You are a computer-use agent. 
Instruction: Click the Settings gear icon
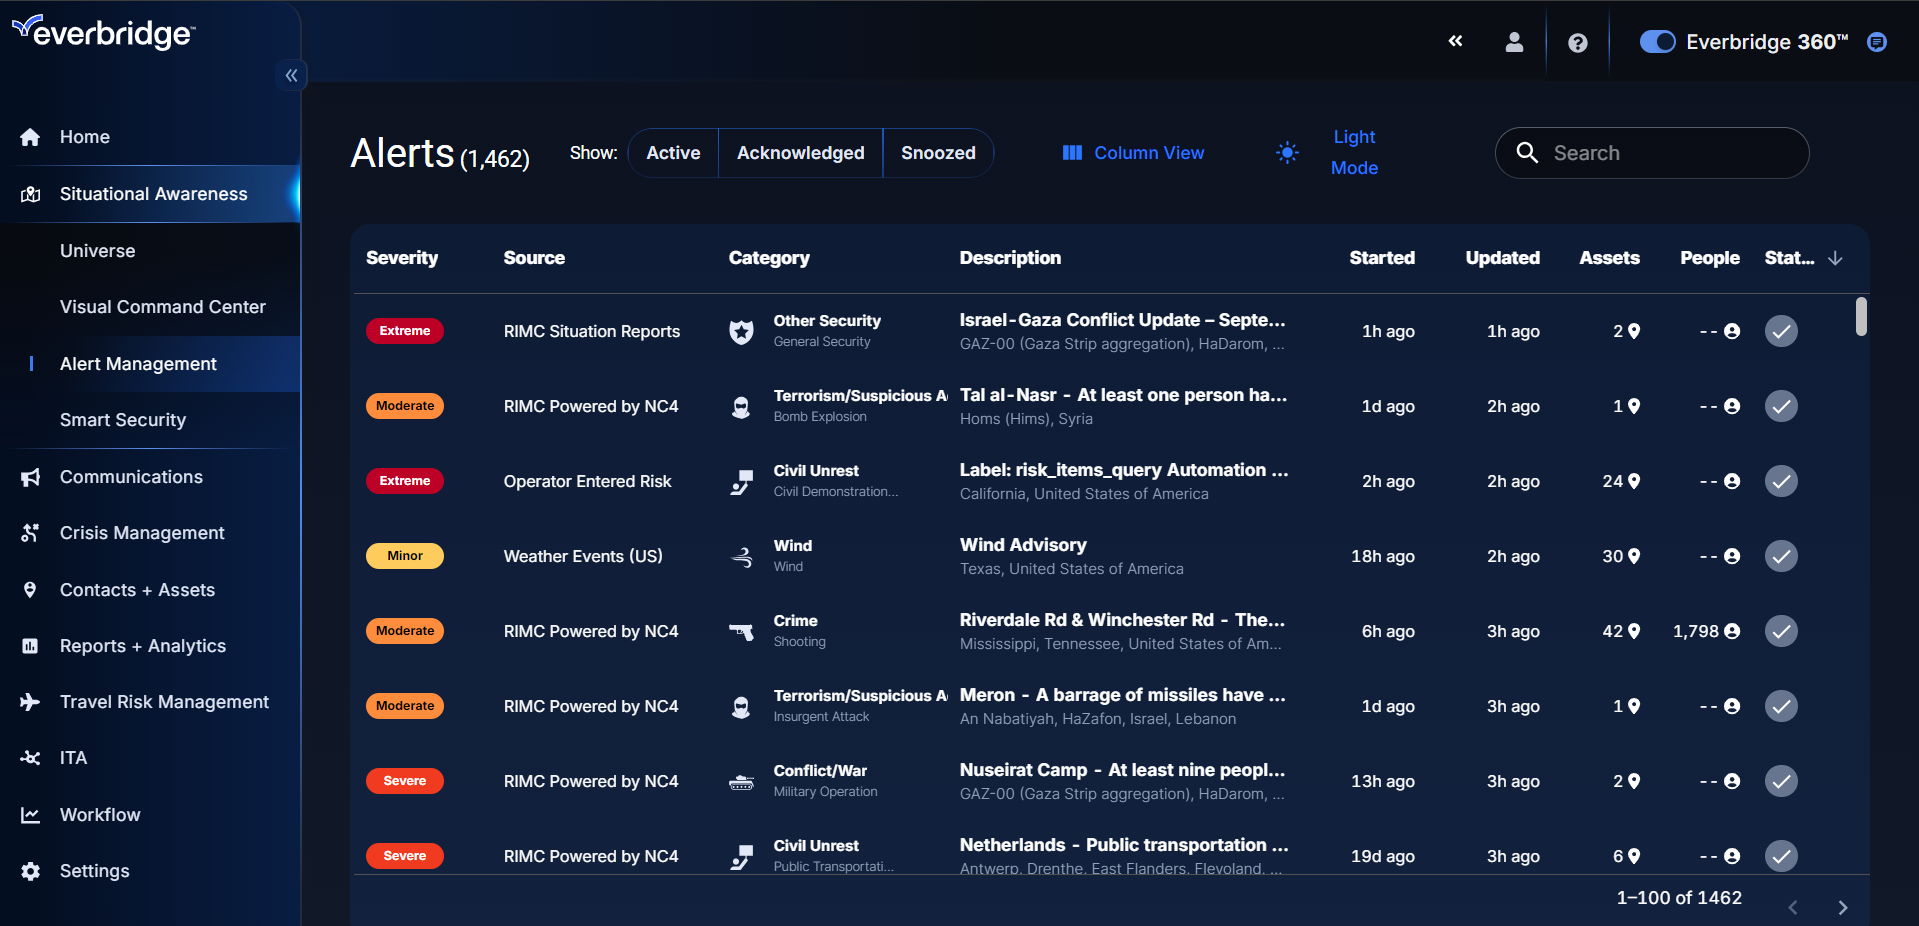click(x=30, y=871)
